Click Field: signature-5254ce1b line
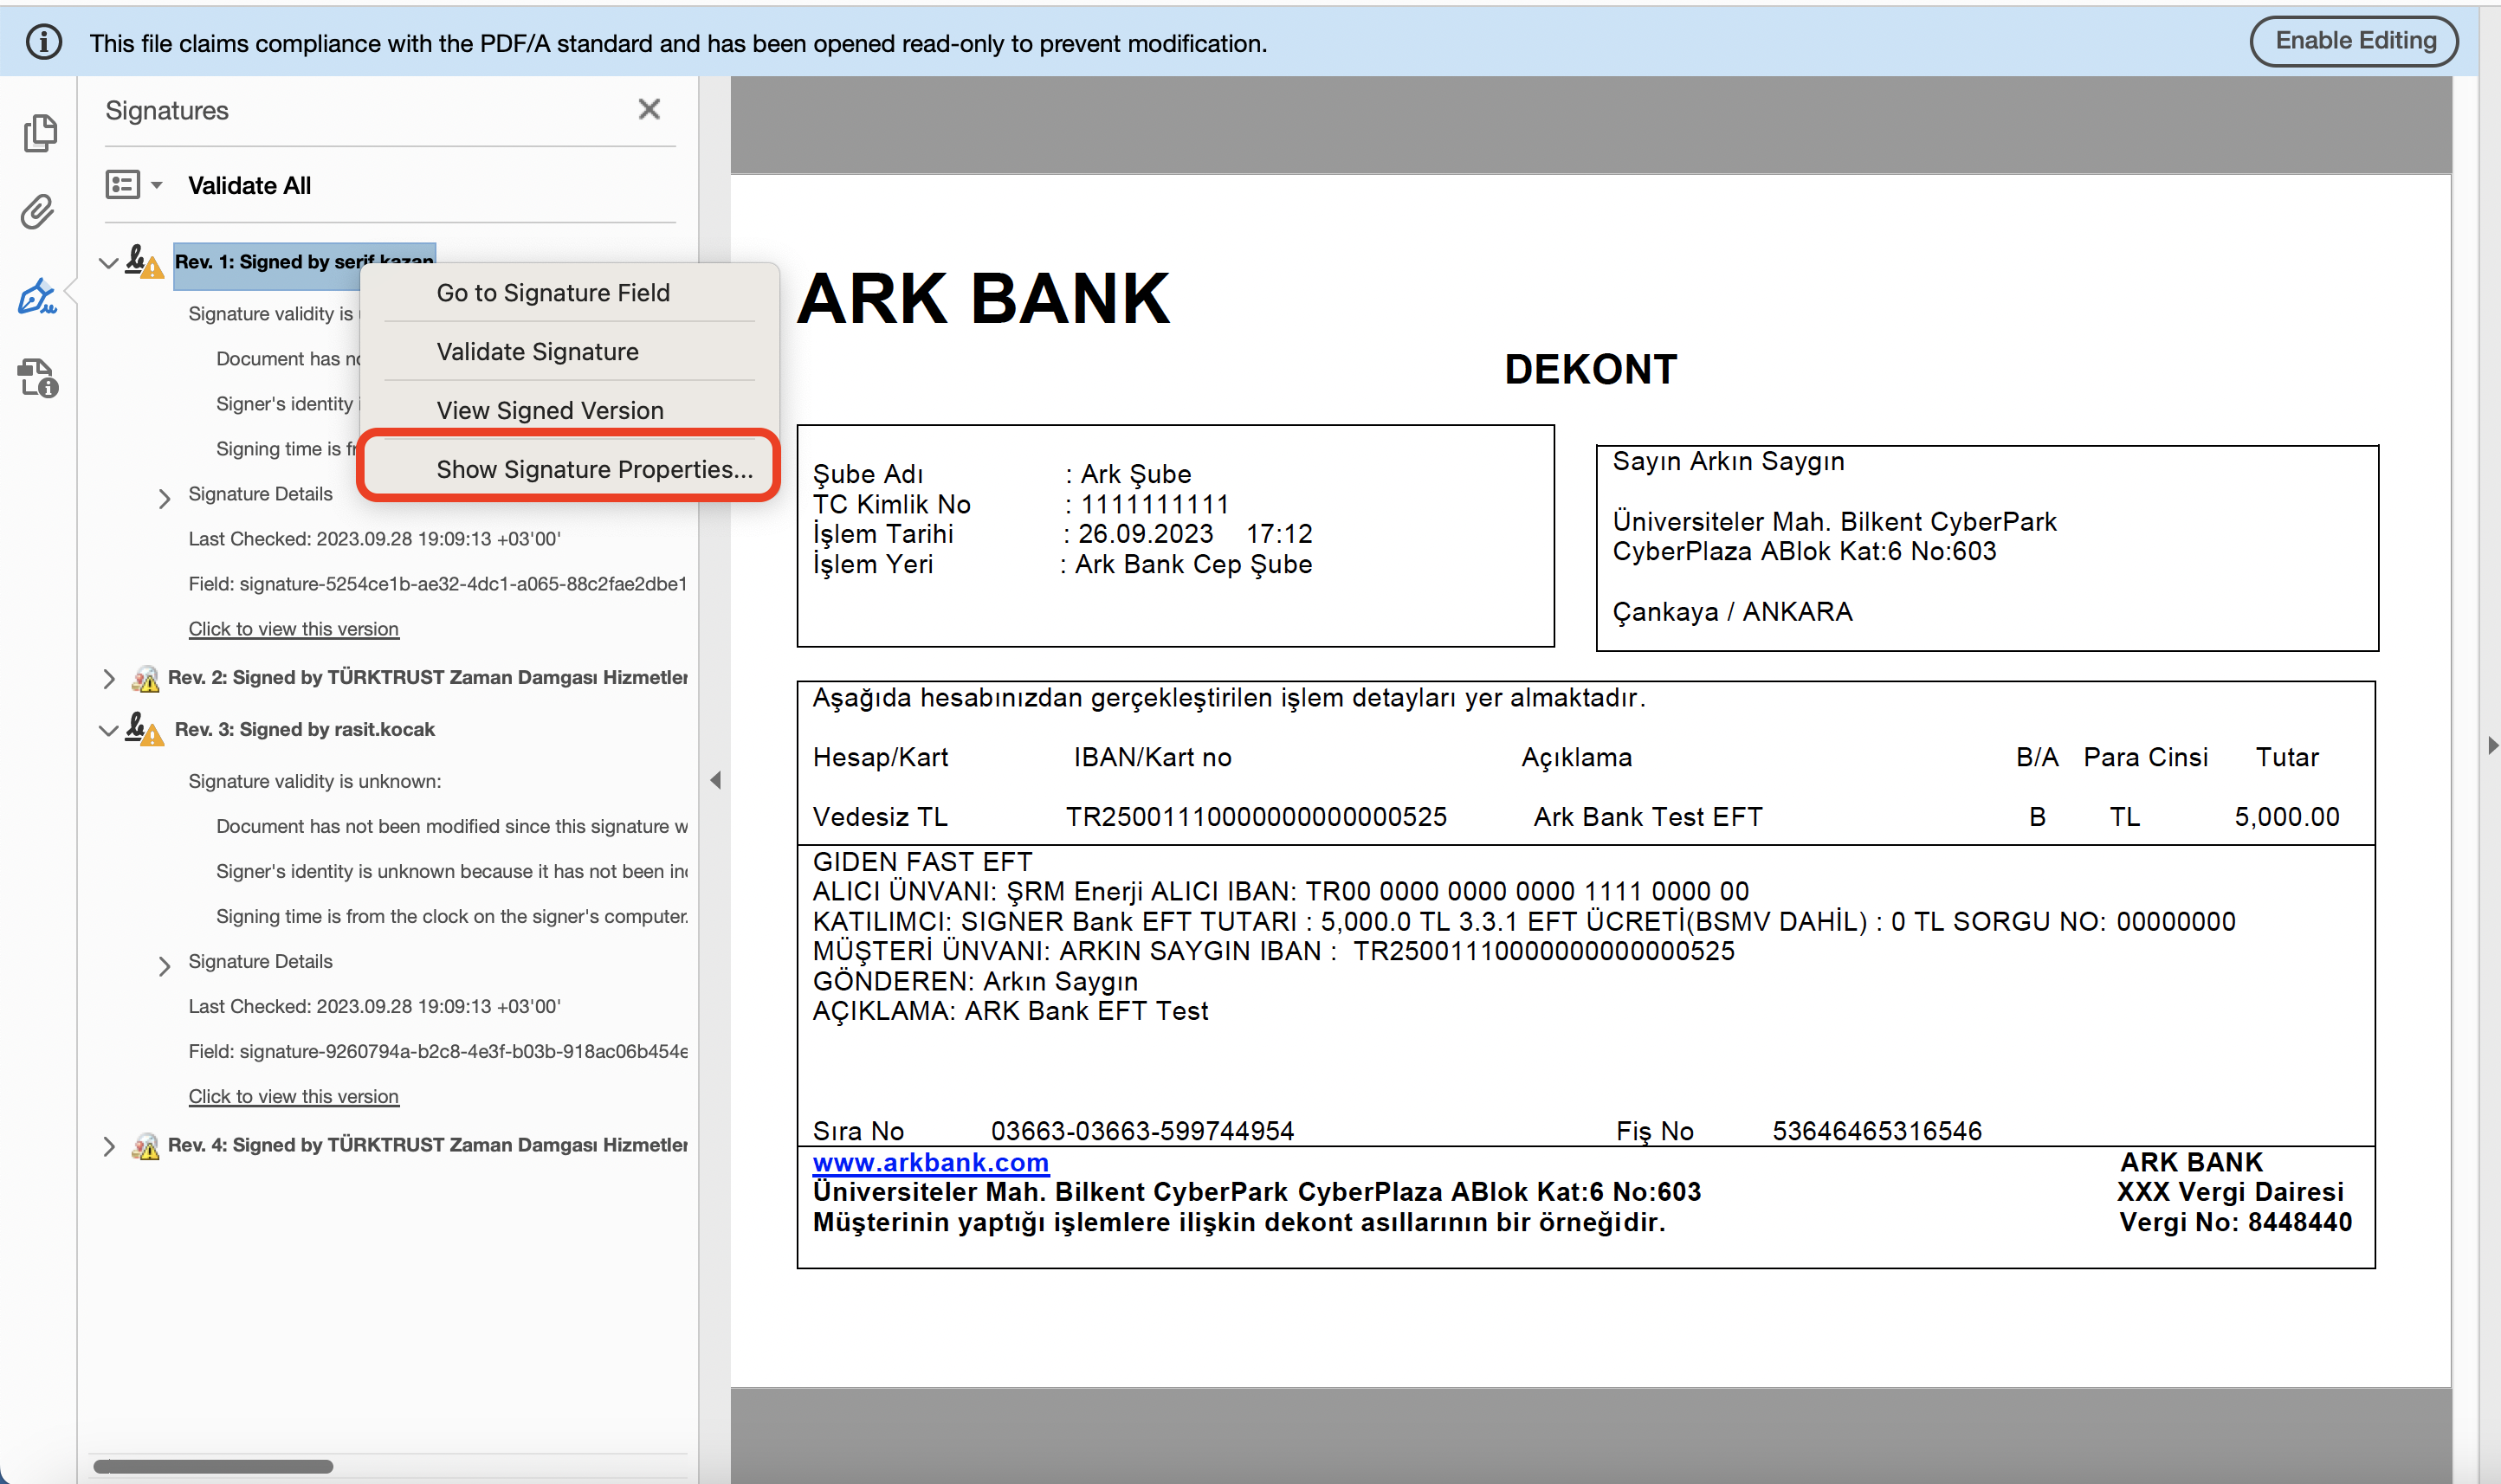The image size is (2501, 1484). coord(438,584)
